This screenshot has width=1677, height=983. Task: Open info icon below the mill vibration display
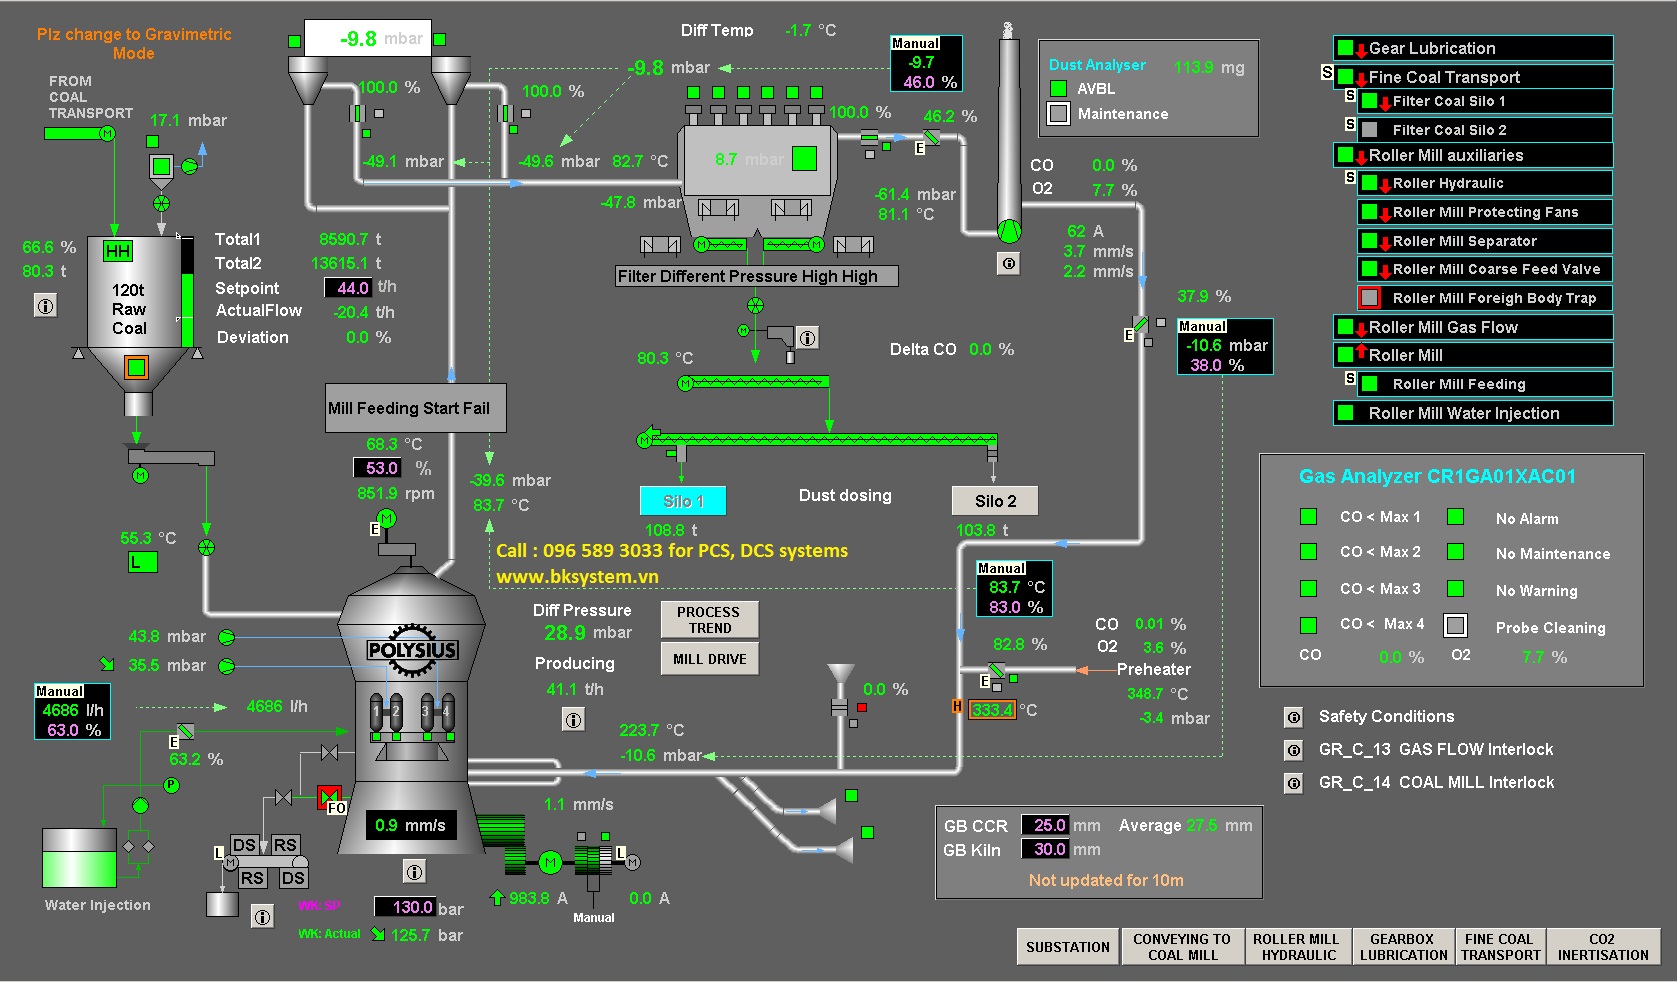[x=414, y=871]
